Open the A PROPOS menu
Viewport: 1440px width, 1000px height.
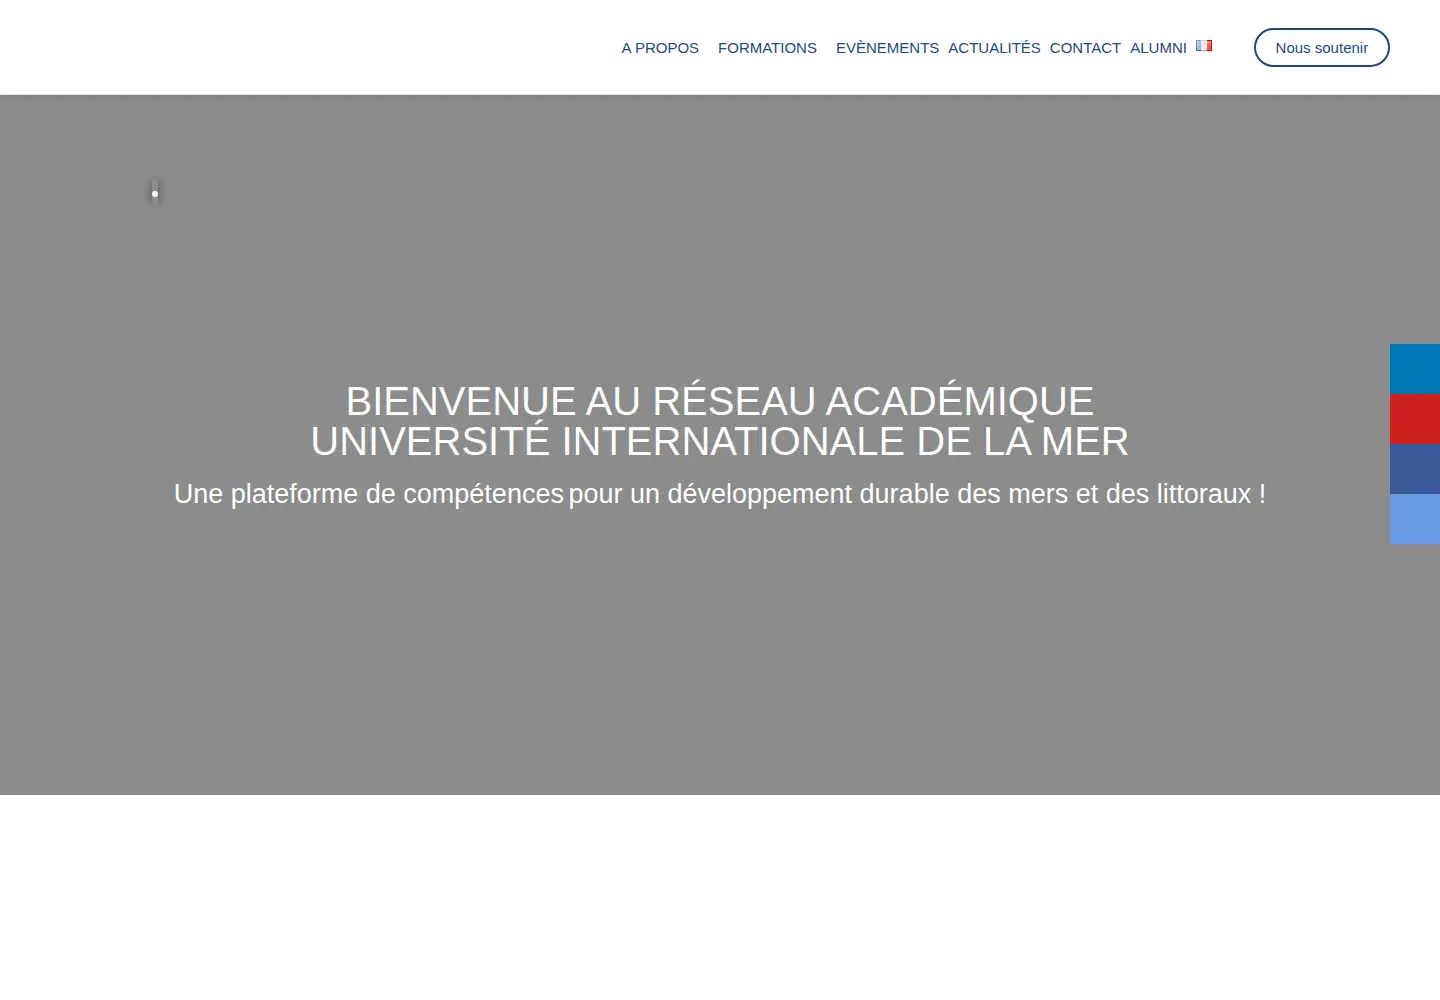tap(660, 48)
